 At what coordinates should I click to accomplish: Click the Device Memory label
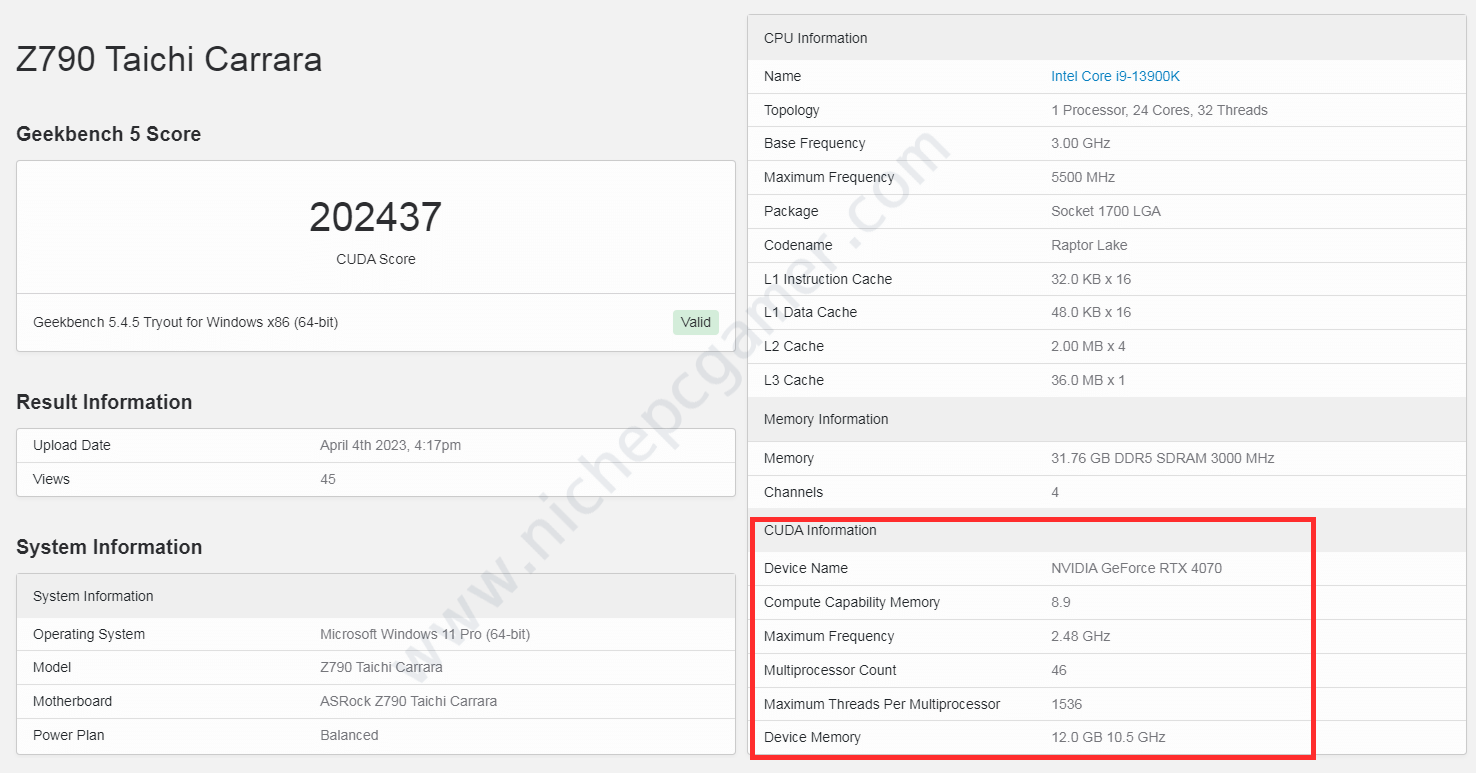(x=812, y=737)
